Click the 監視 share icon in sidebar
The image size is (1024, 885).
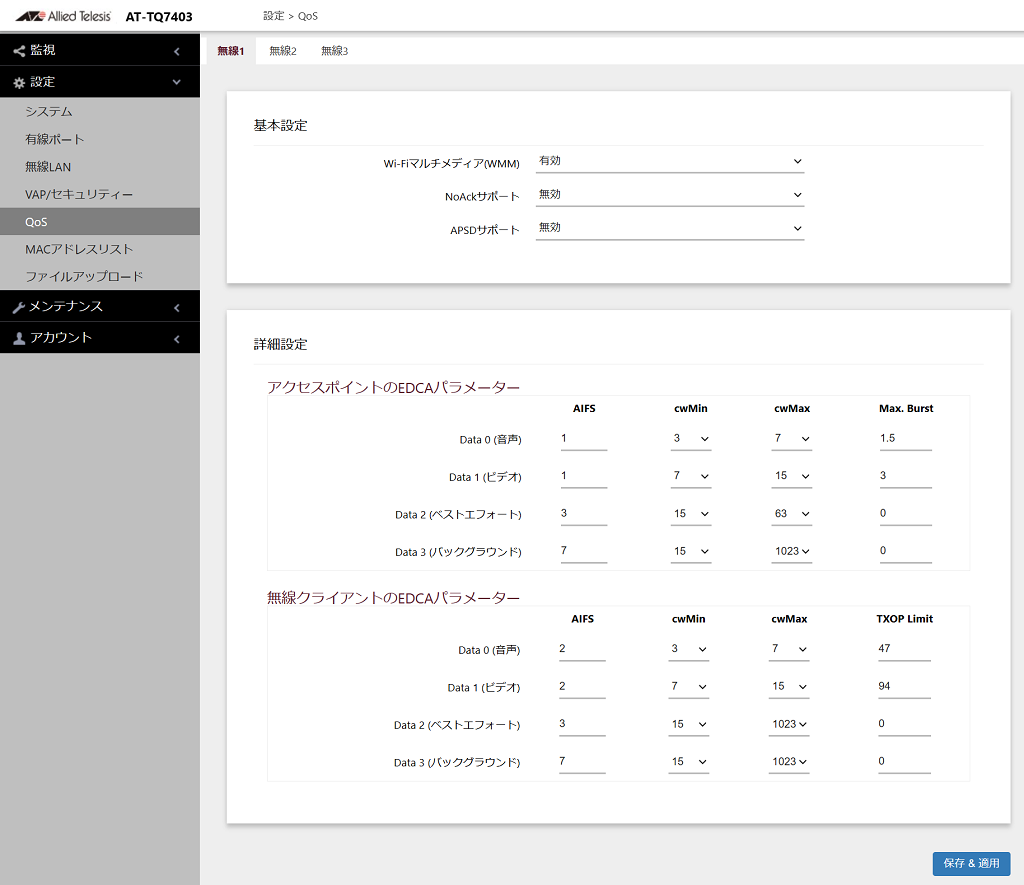(19, 51)
